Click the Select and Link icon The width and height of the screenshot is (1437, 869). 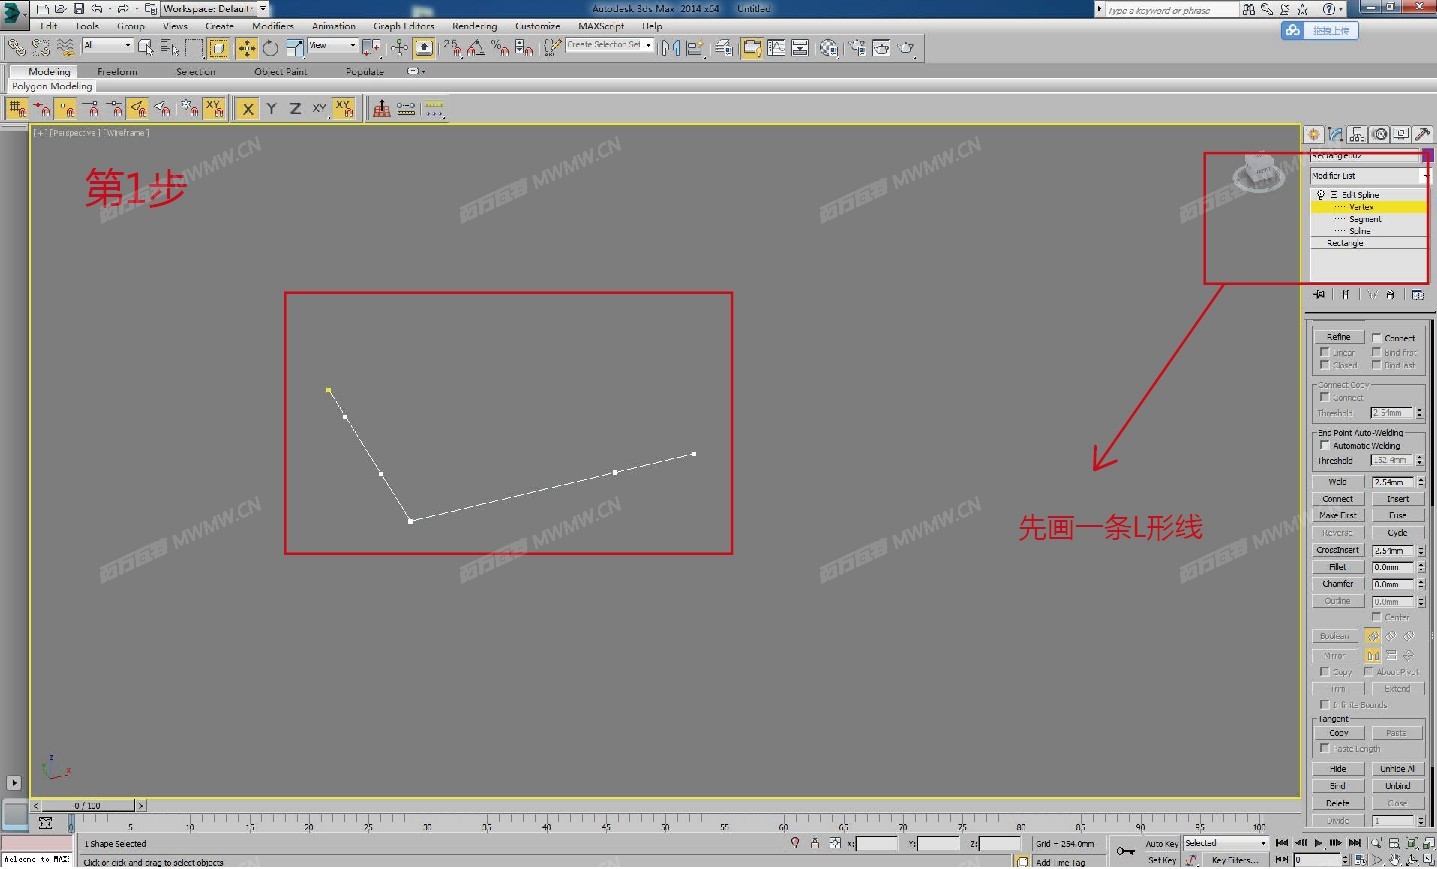coord(16,48)
